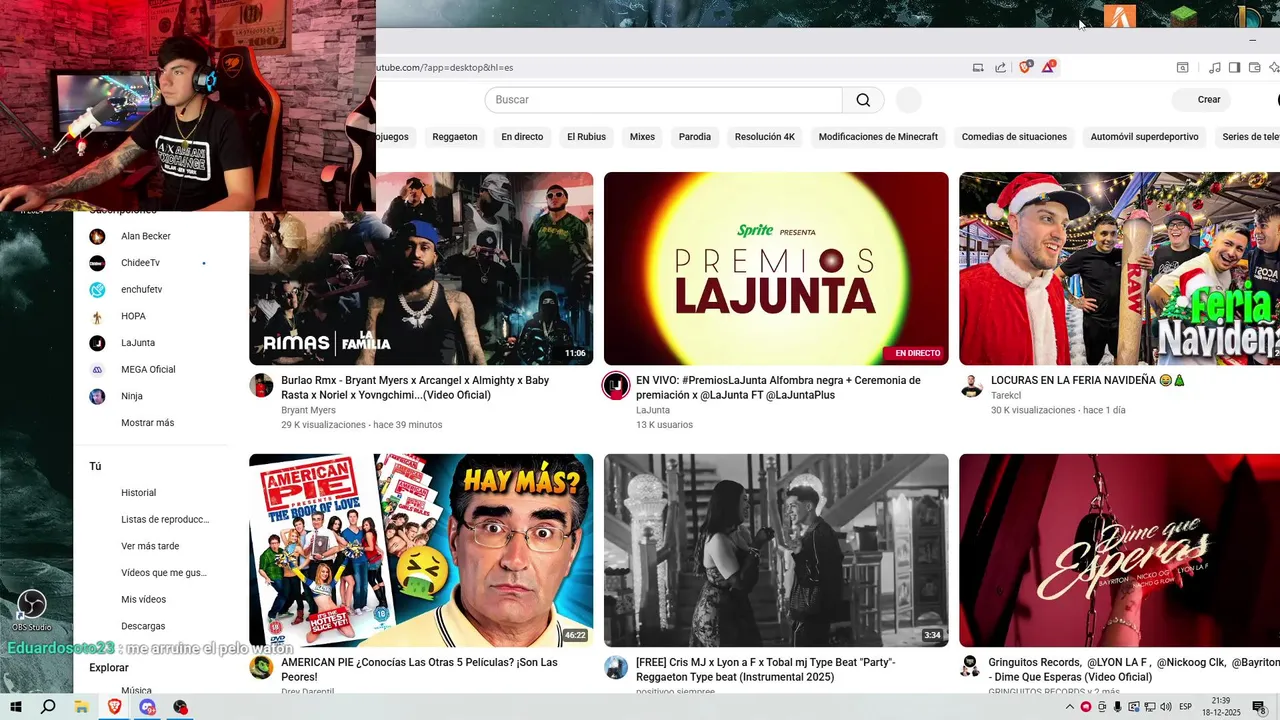Open the Minecraft grass block desktop icon
Image resolution: width=1280 pixels, height=720 pixels.
[1184, 16]
